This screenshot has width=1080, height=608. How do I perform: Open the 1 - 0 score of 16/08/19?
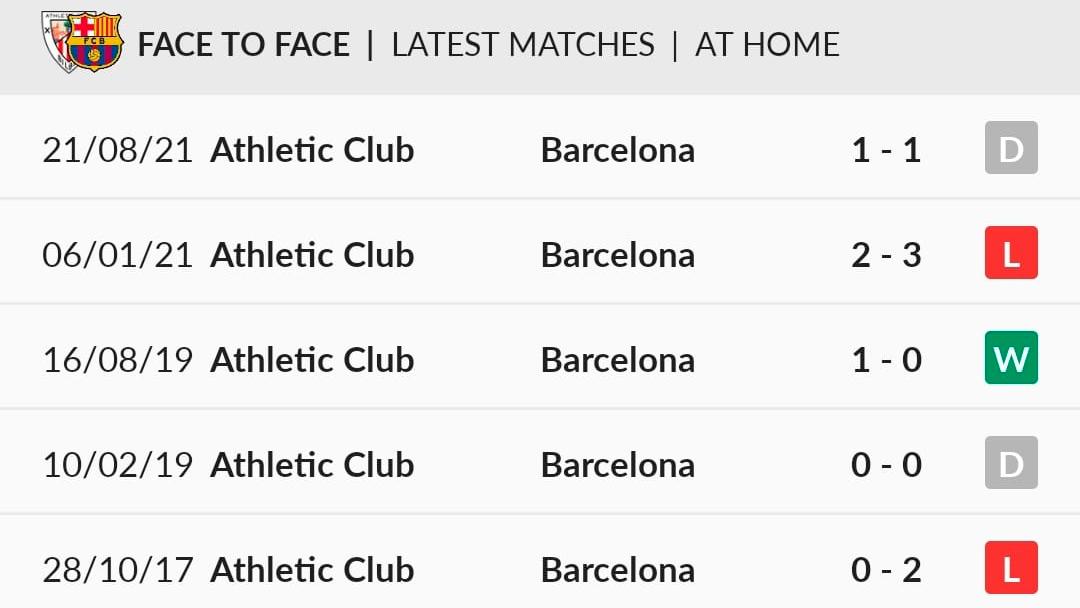coord(886,360)
